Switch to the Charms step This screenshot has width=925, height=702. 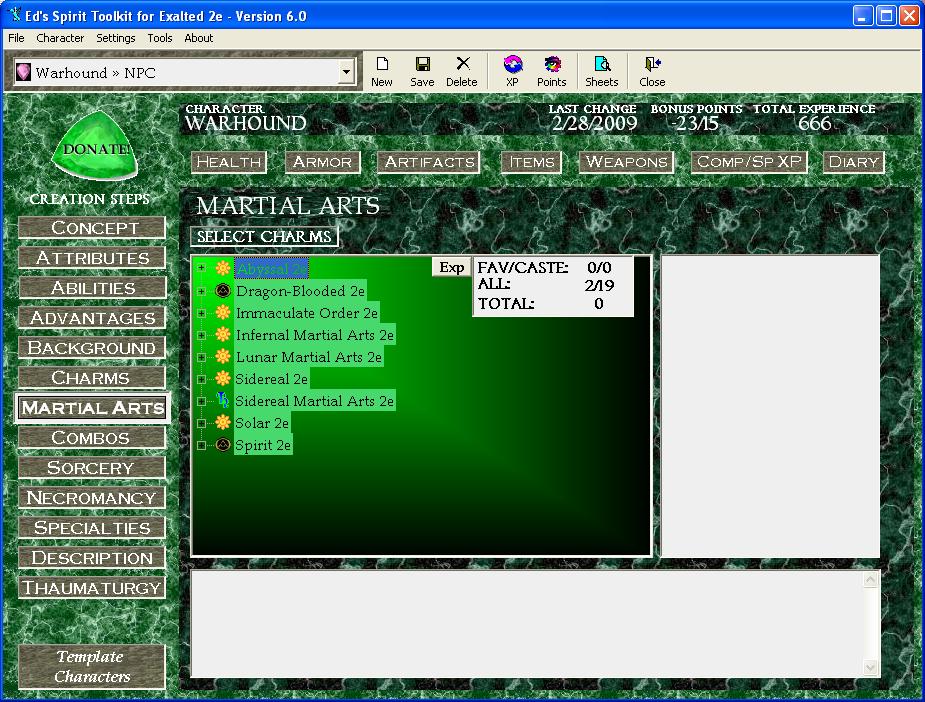92,378
